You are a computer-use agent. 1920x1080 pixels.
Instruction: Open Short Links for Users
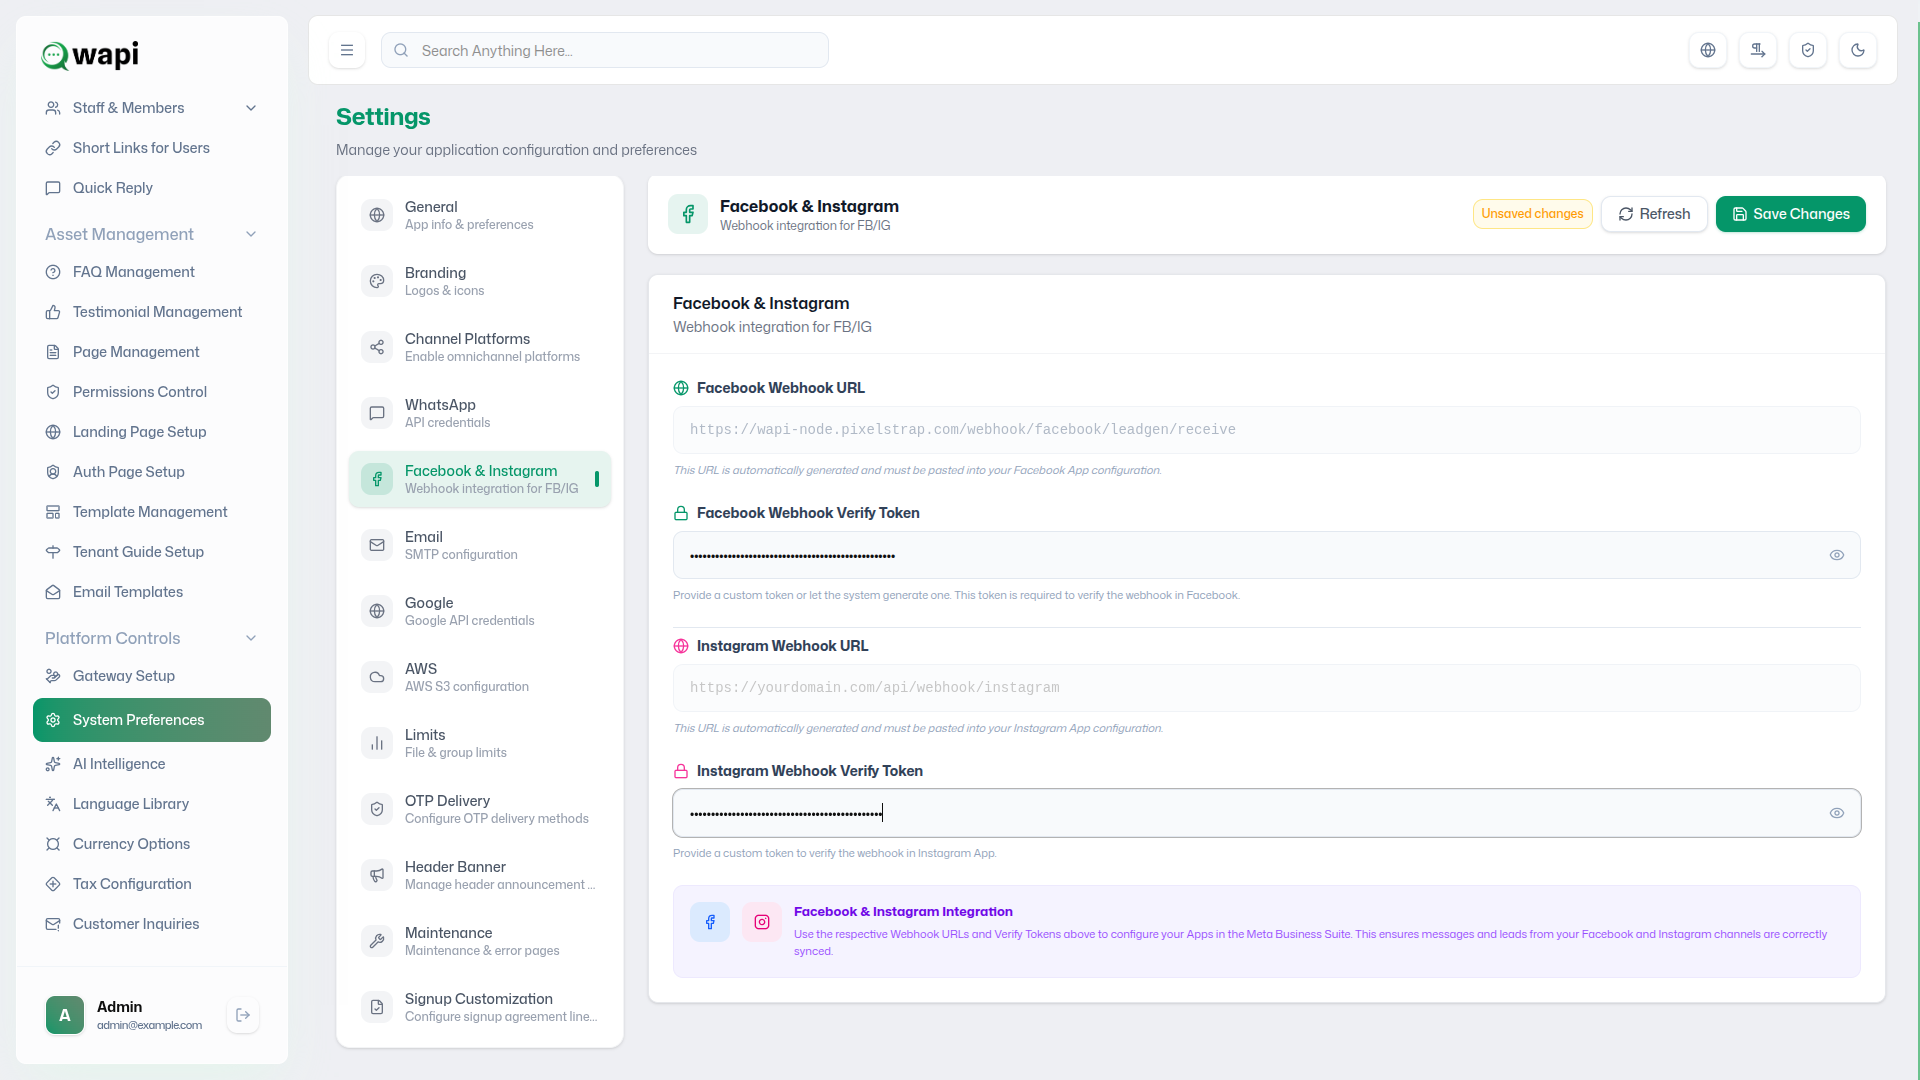(152, 148)
